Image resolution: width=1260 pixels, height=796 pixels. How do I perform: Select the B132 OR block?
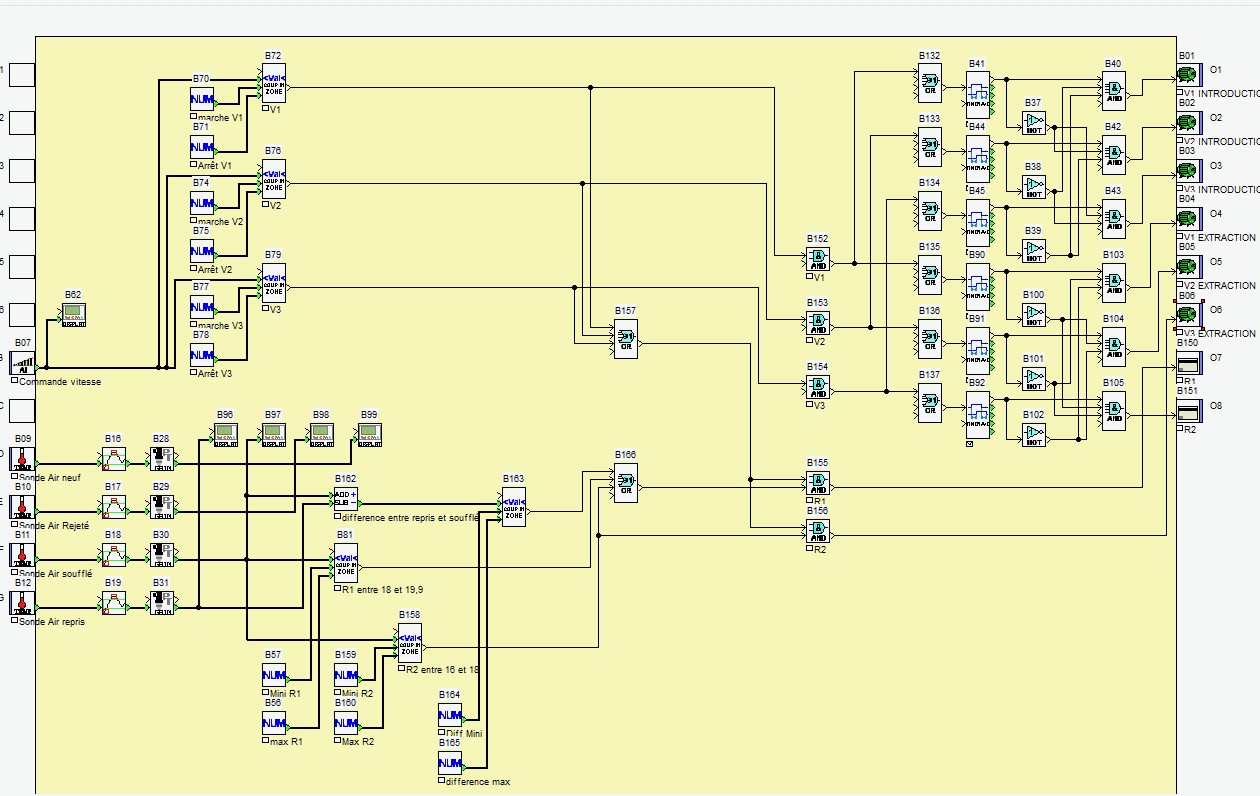[930, 83]
